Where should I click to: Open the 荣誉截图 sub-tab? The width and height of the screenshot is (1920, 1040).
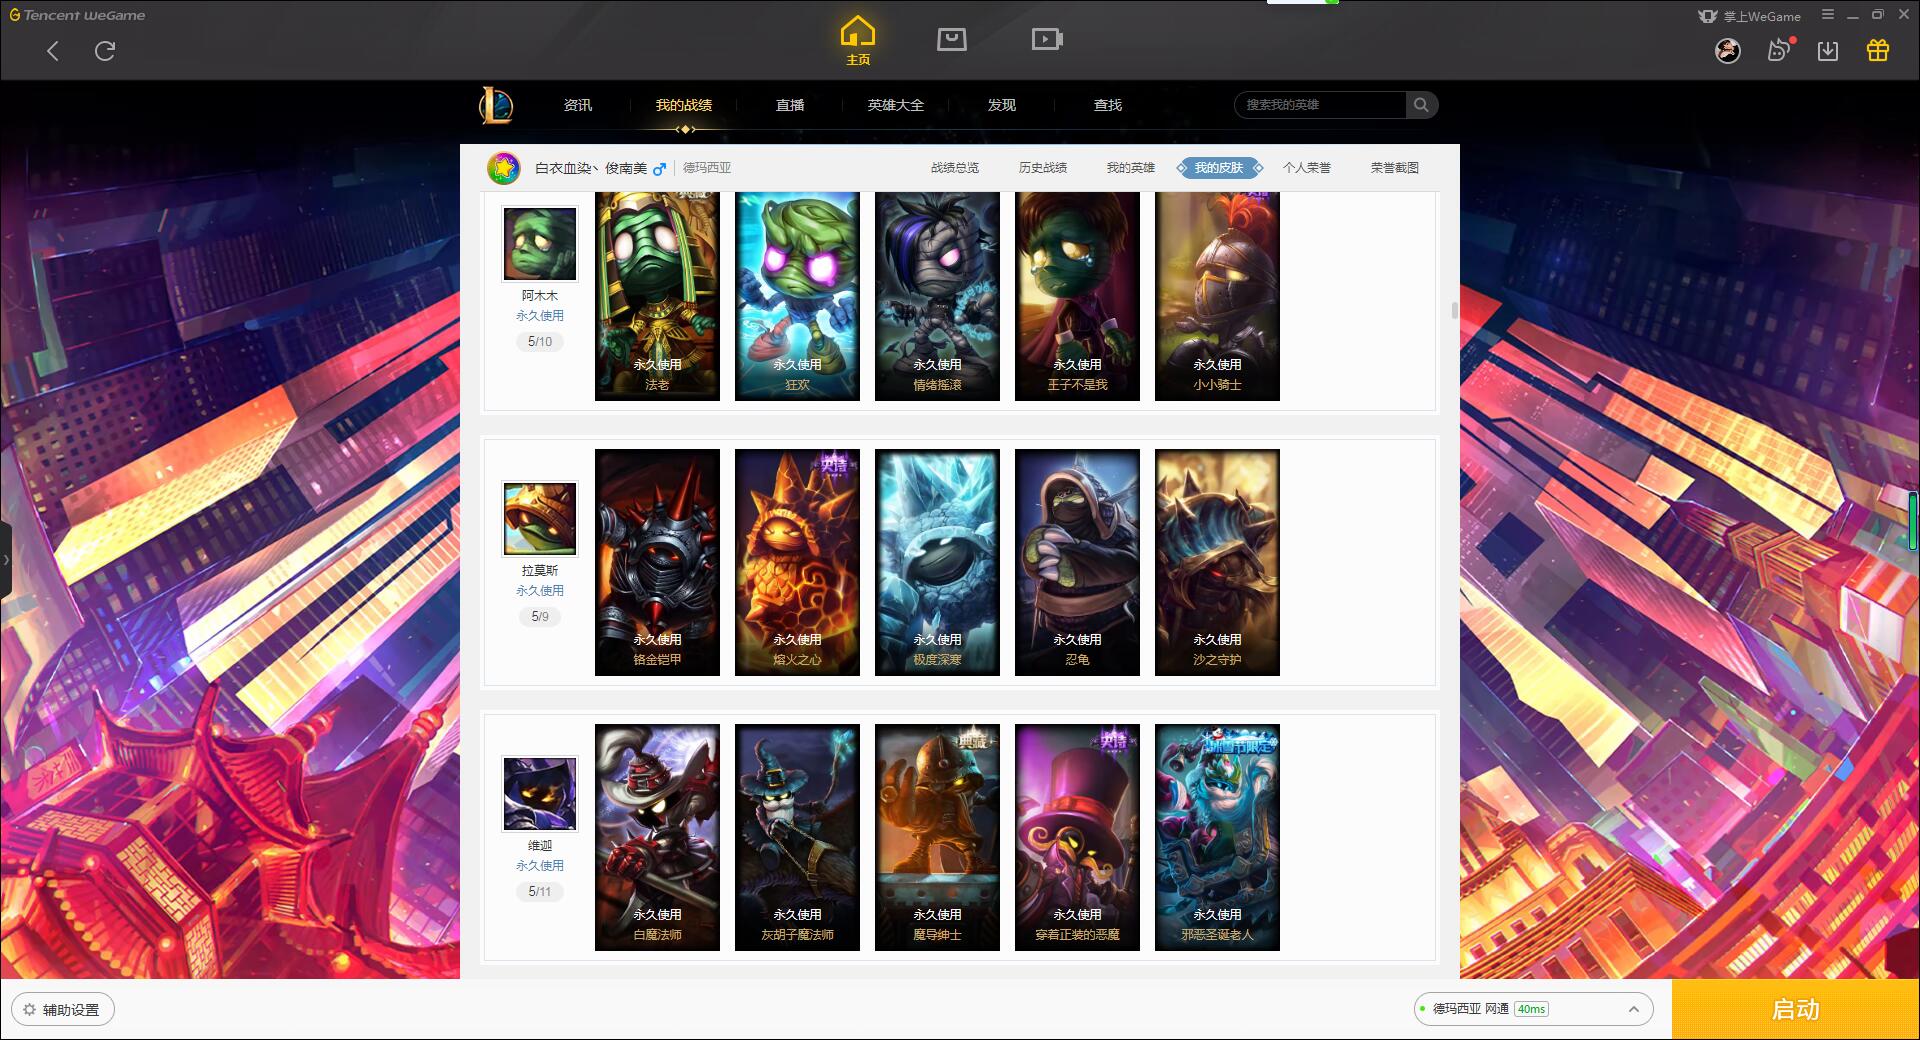click(x=1395, y=168)
